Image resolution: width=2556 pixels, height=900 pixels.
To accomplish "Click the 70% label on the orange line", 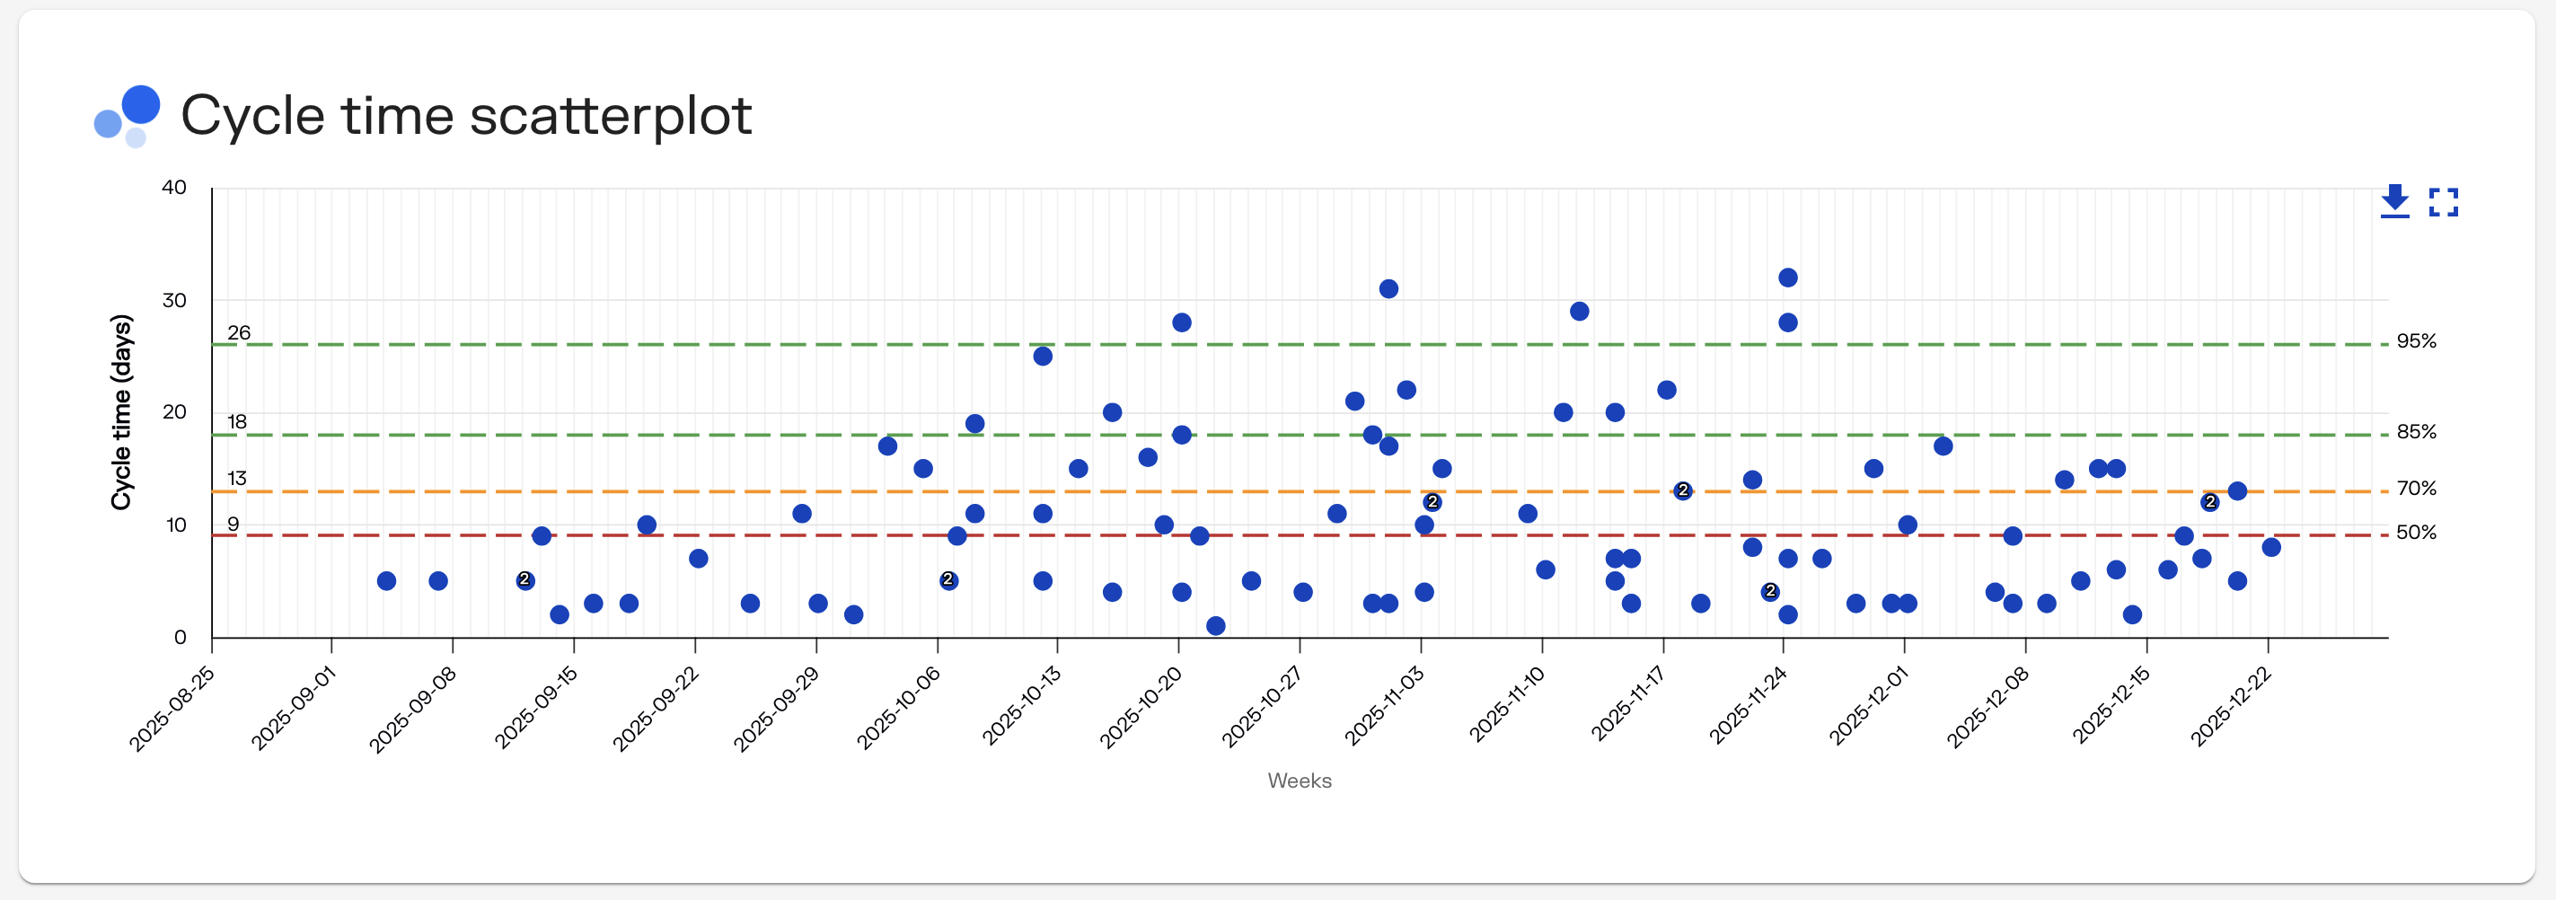I will point(2416,489).
